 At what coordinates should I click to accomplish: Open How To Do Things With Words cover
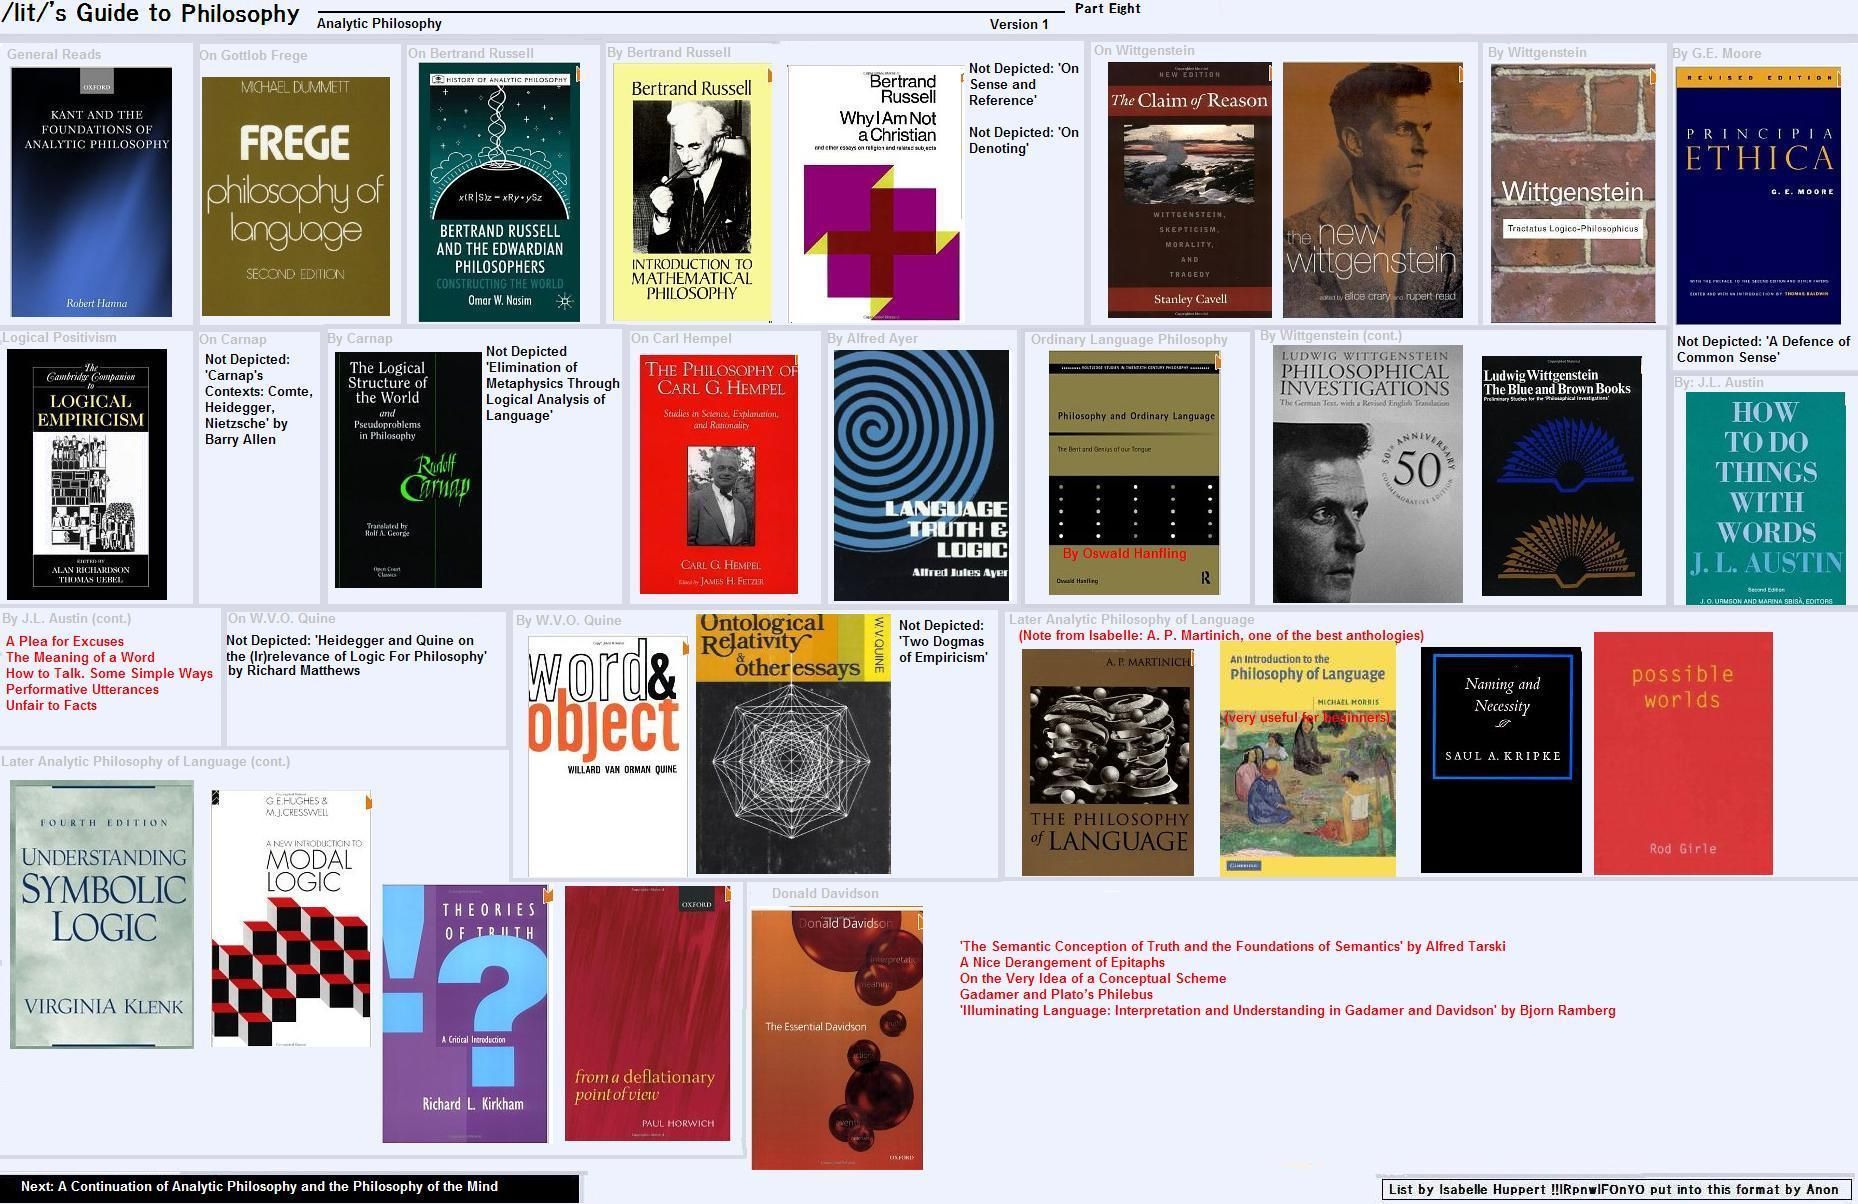1765,498
